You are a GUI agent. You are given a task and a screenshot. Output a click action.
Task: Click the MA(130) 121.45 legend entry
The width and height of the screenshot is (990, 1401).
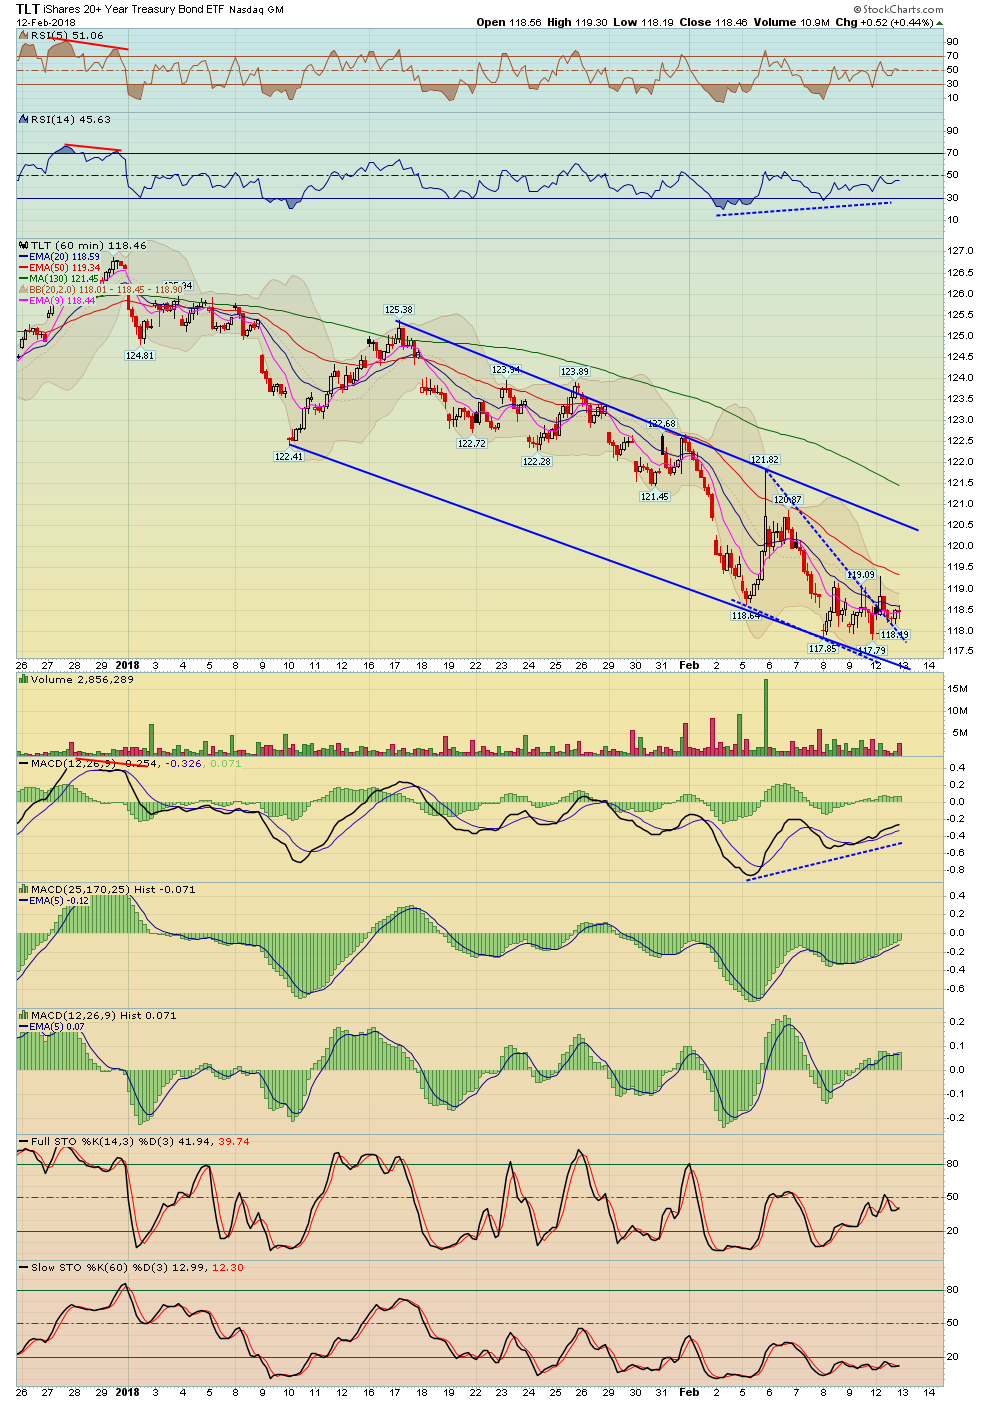coord(64,279)
